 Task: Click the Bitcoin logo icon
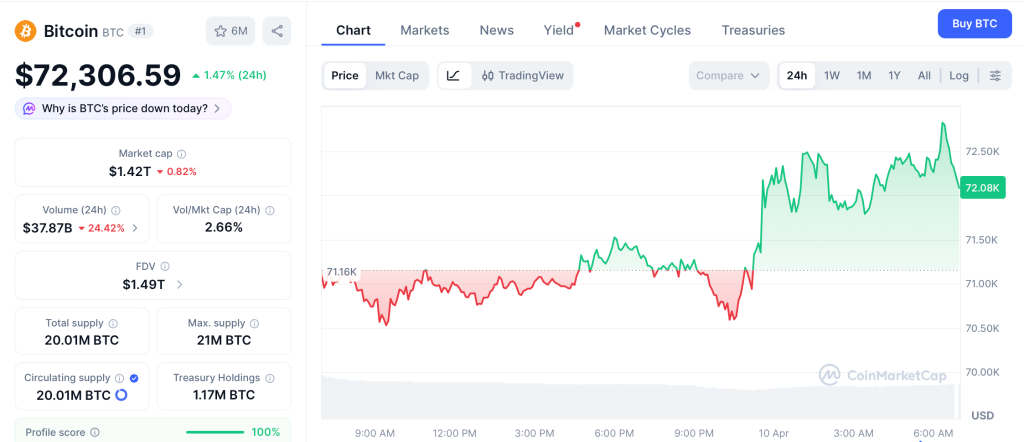(26, 31)
